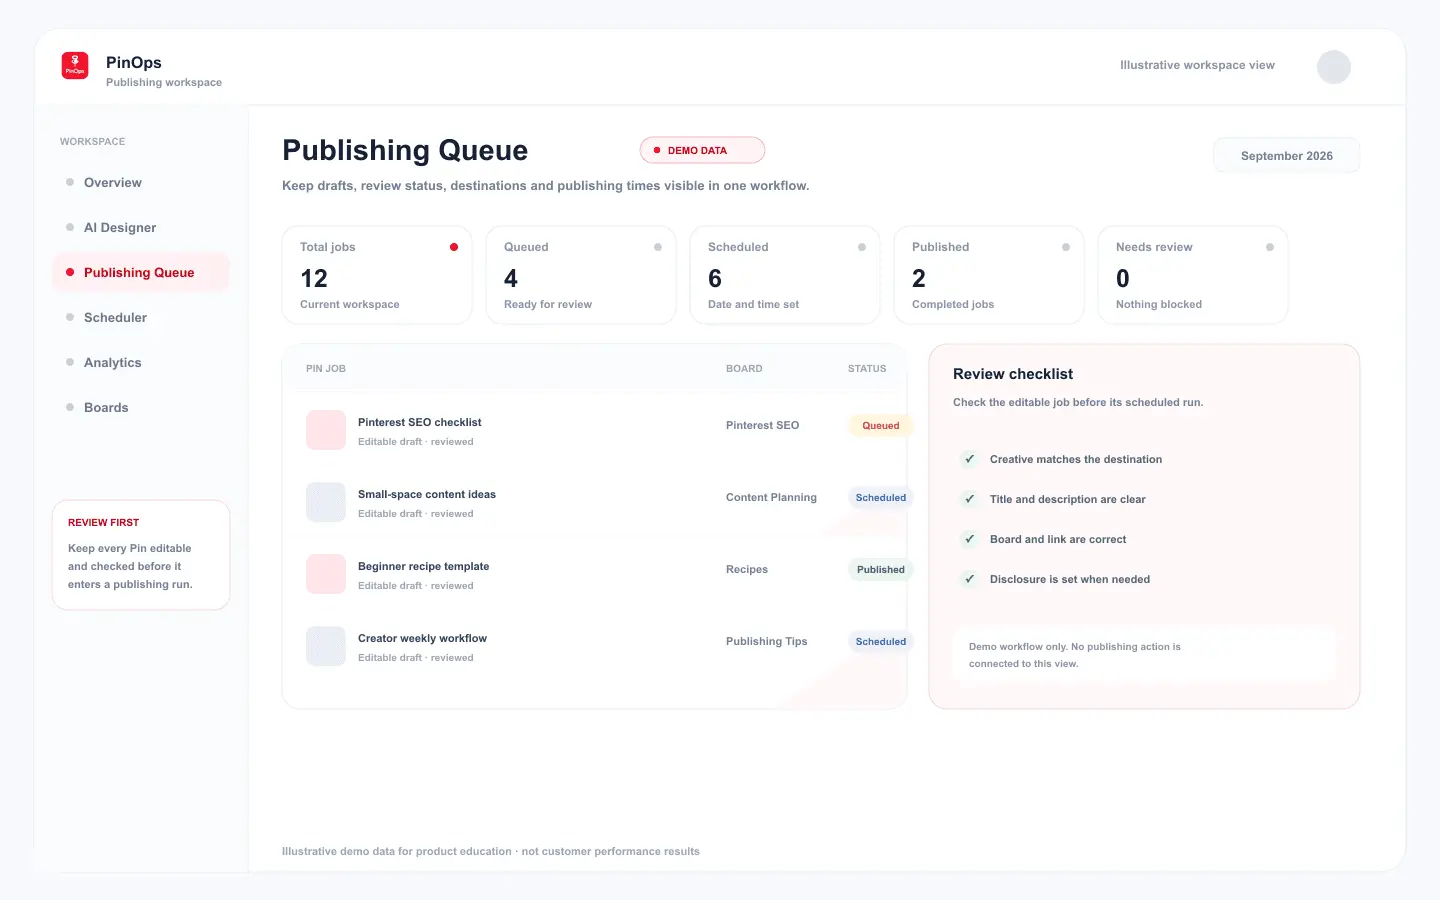Open the user avatar circle
Screen dimensions: 1440x900
coord(1334,67)
